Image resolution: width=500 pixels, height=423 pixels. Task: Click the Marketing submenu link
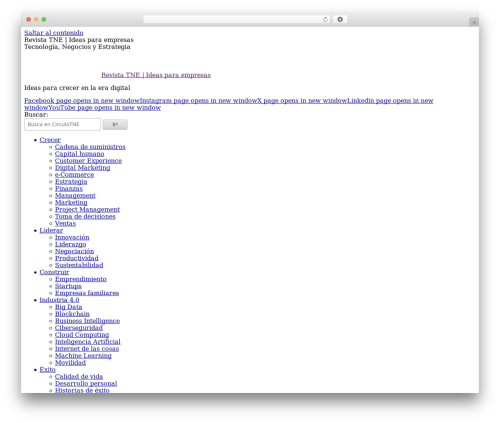pyautogui.click(x=71, y=203)
